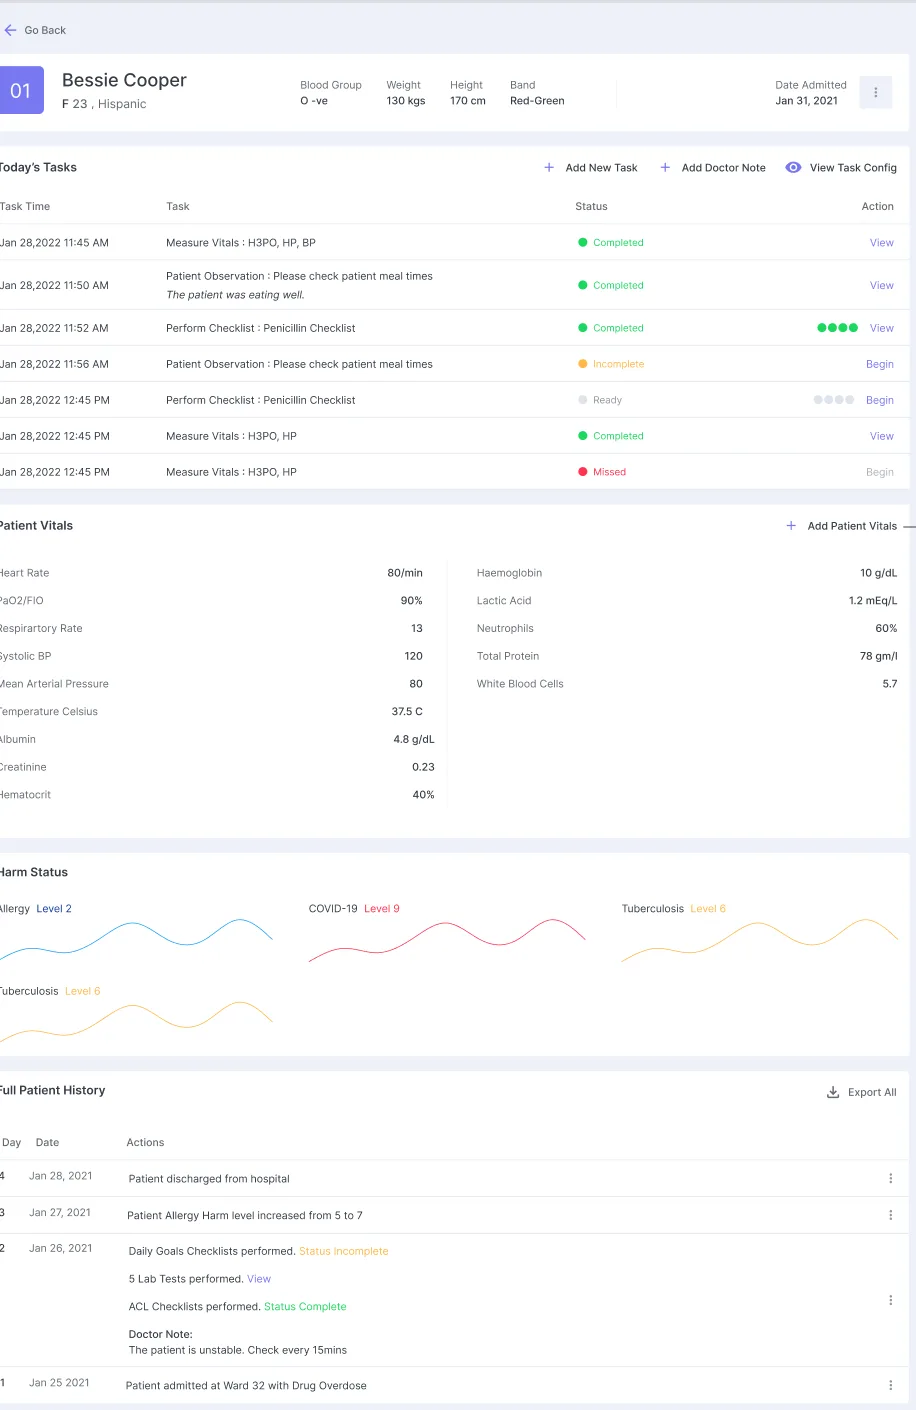
Task: Click the Band Red-Green value
Action: (537, 101)
